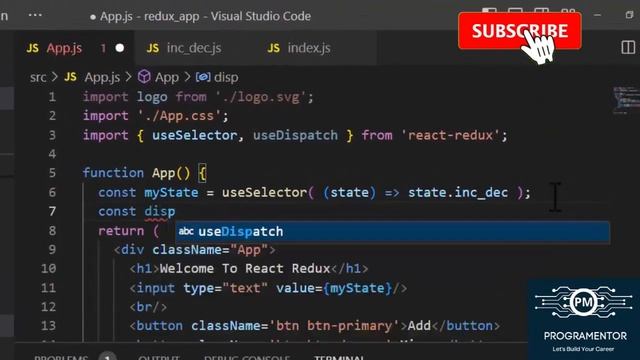Place cursor on './App.css' string
Viewport: 640px width, 360px height.
click(x=179, y=116)
